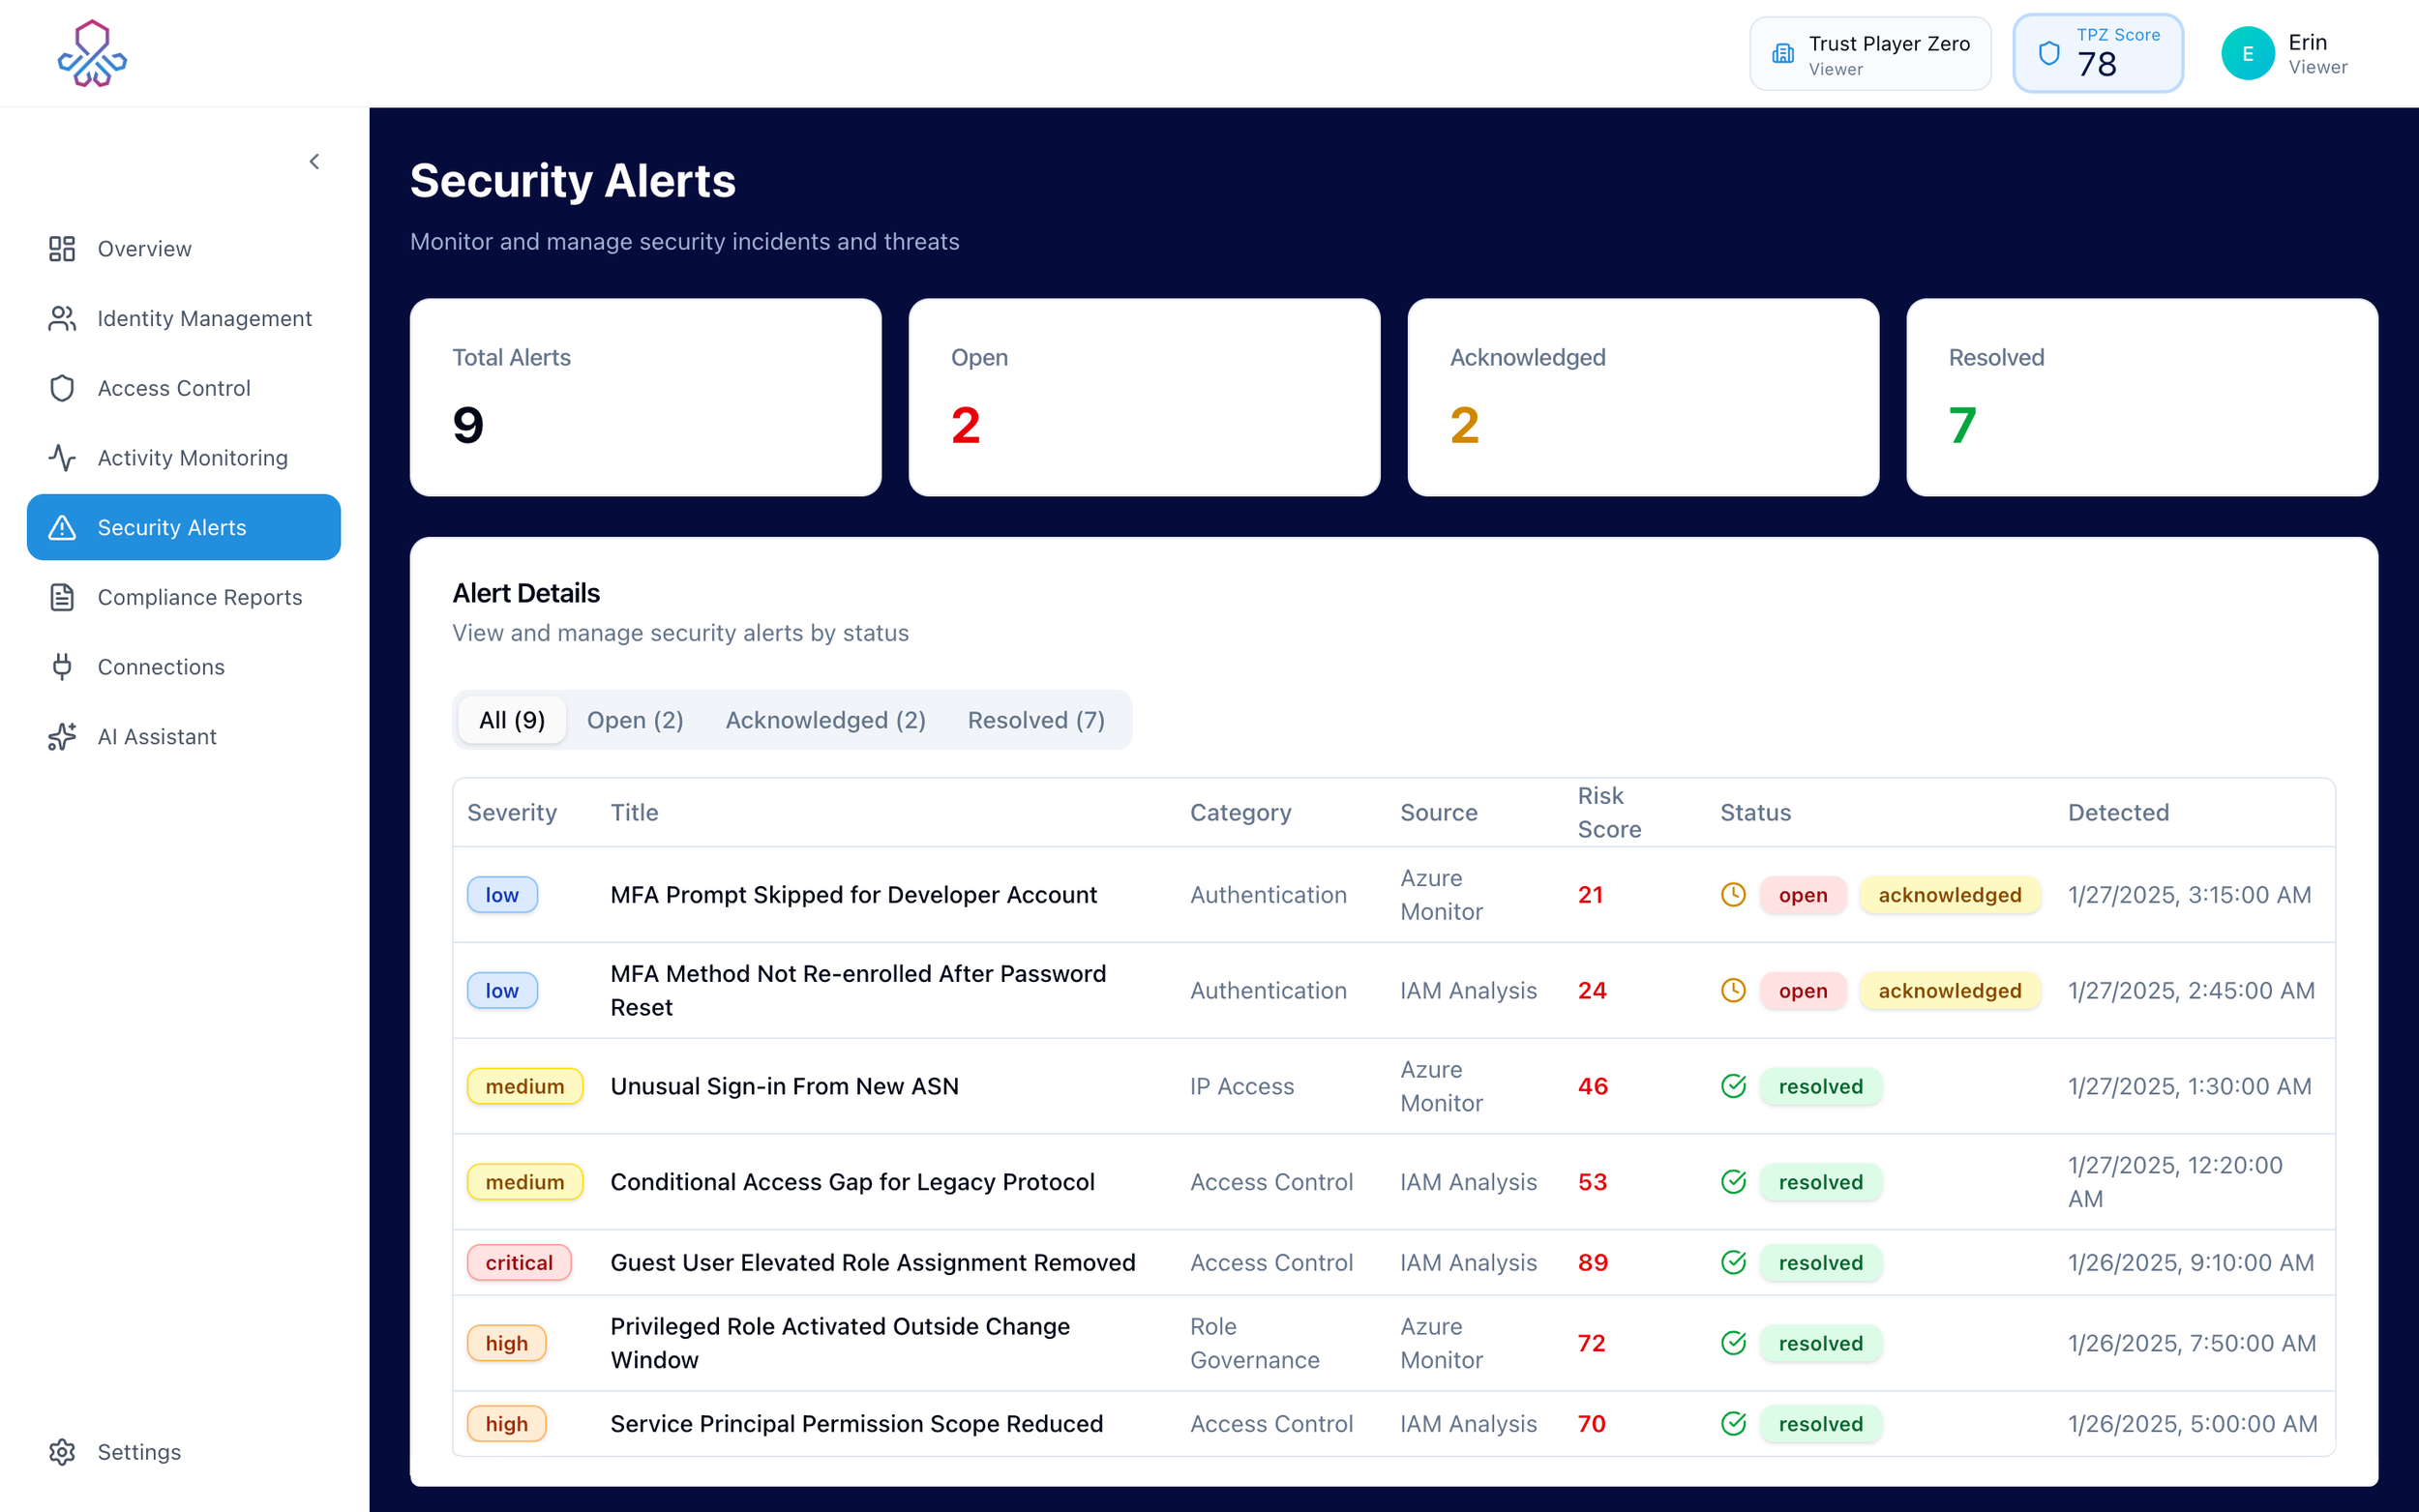Click the Service Principal Permission Scope Reduced title

coord(856,1423)
